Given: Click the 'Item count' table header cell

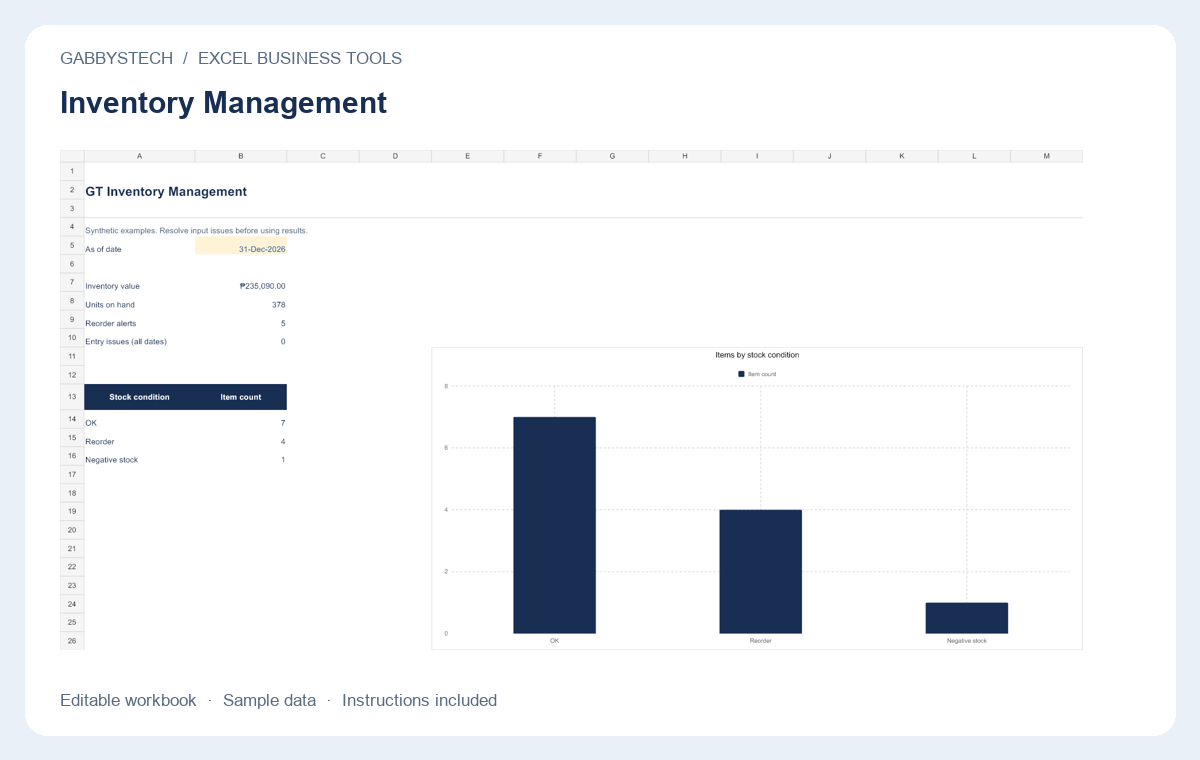Looking at the screenshot, I should (241, 397).
